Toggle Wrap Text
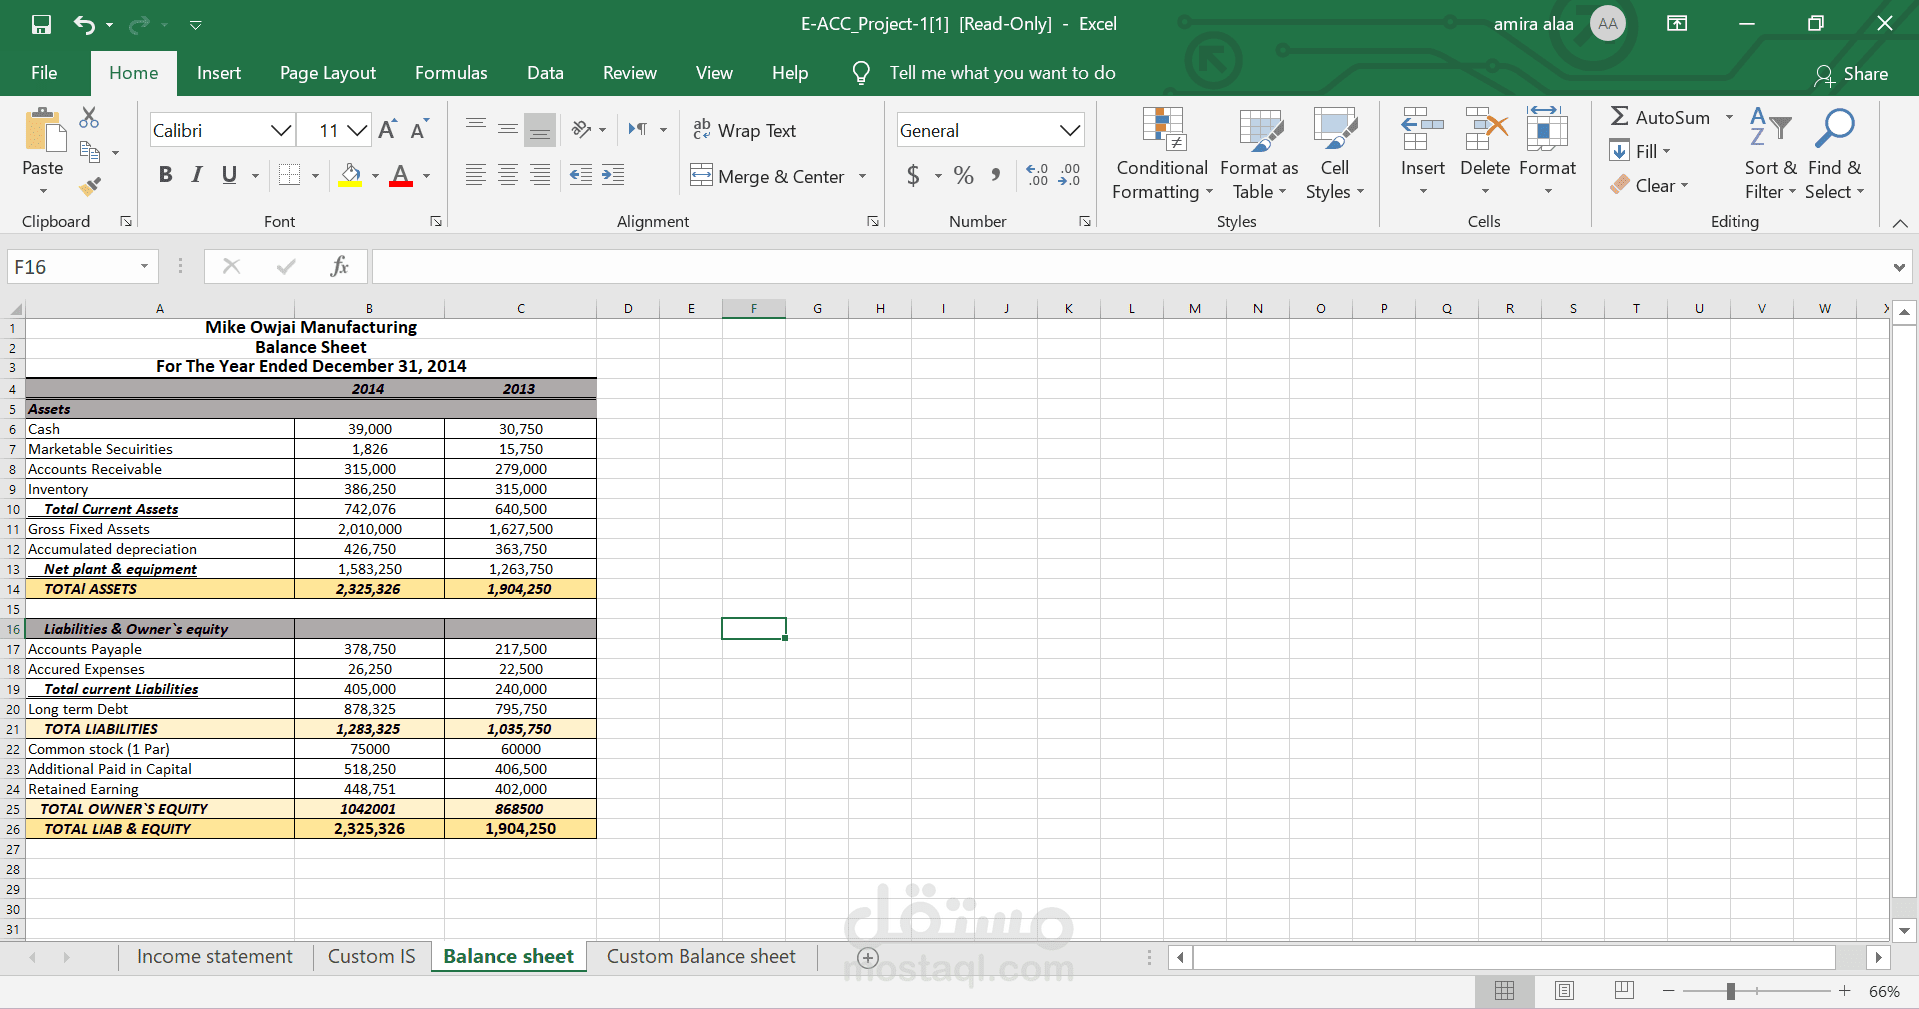Image resolution: width=1919 pixels, height=1009 pixels. pos(745,130)
